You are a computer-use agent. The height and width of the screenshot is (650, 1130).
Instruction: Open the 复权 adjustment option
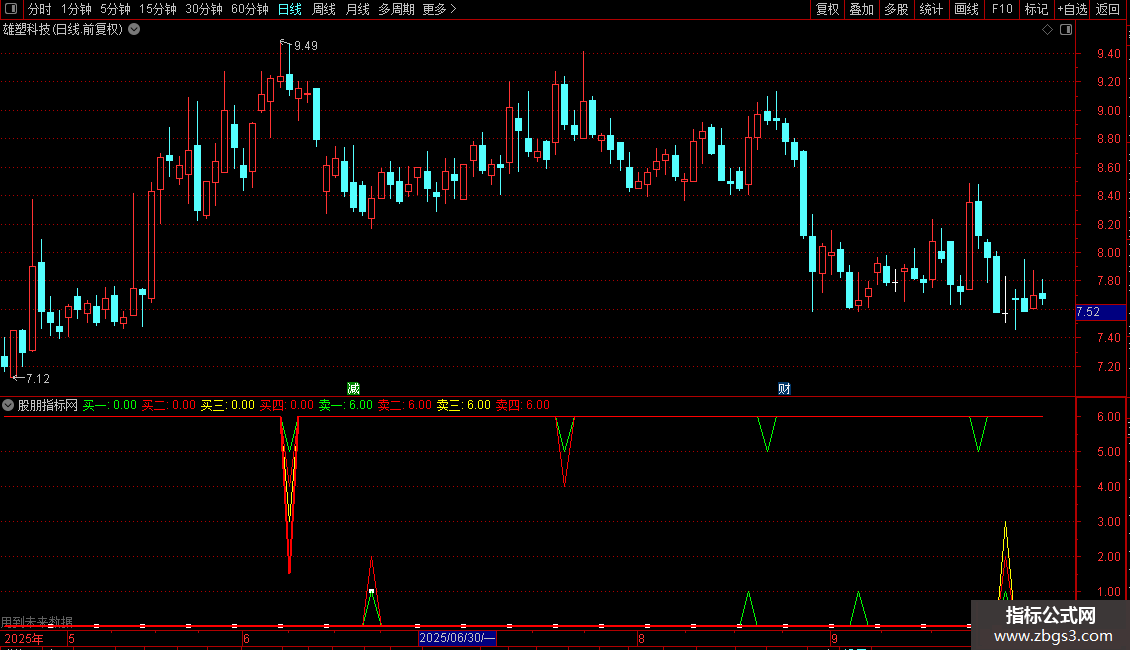pyautogui.click(x=827, y=9)
